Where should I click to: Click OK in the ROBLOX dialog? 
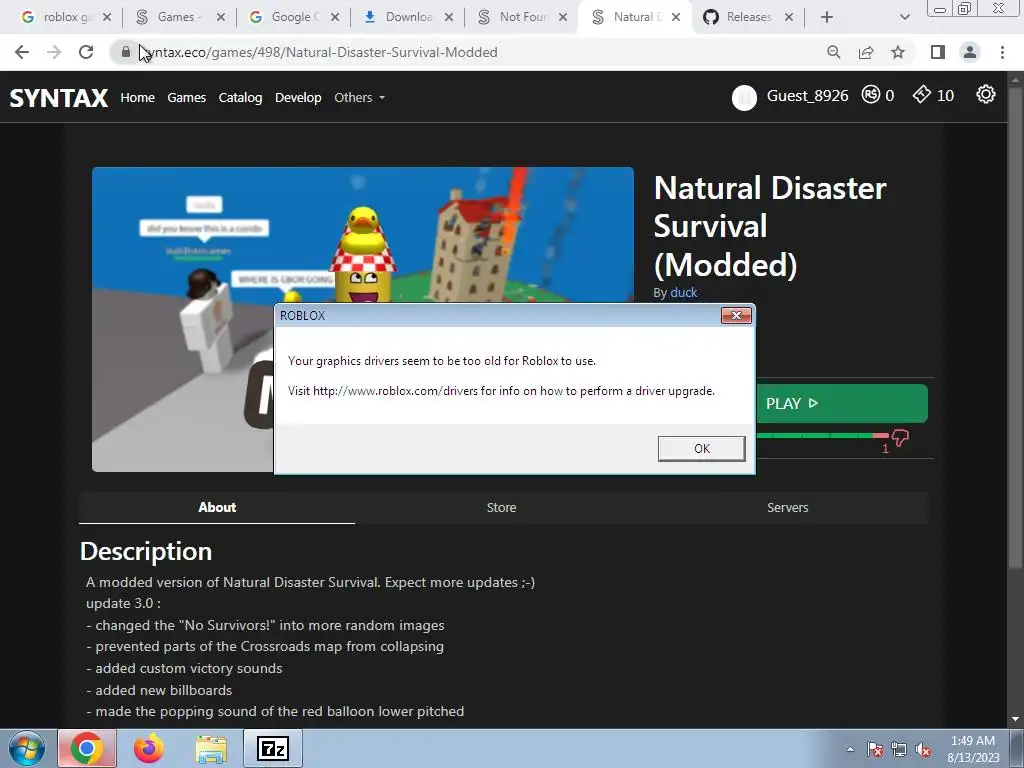tap(701, 449)
